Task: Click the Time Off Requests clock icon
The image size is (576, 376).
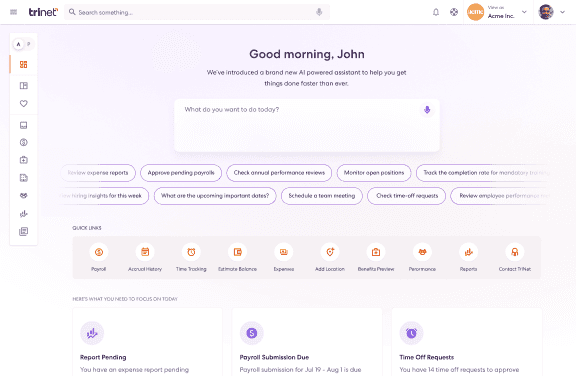Action: click(411, 333)
